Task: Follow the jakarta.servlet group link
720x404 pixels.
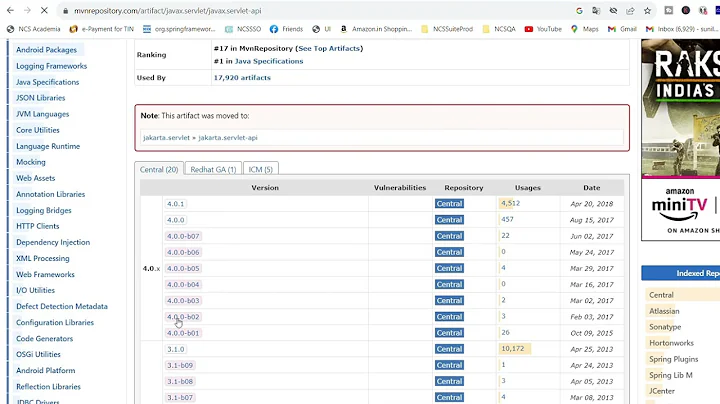Action: tap(166, 137)
